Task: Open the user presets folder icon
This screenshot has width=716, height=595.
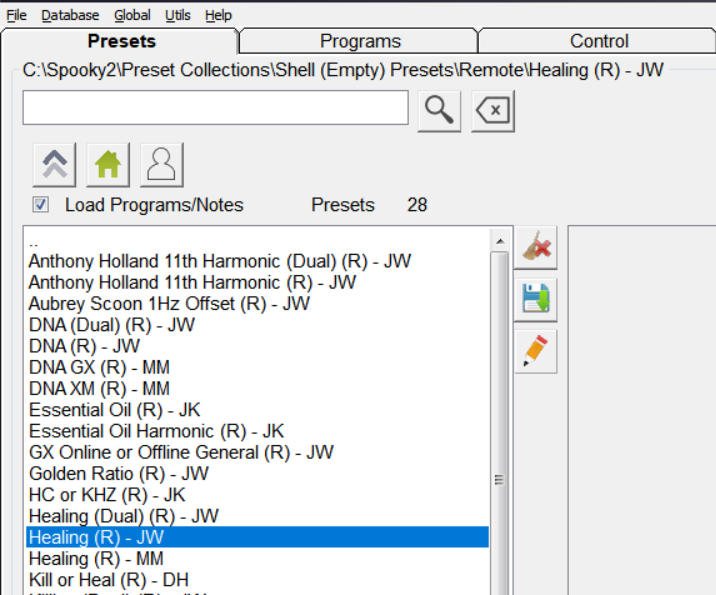Action: point(161,165)
